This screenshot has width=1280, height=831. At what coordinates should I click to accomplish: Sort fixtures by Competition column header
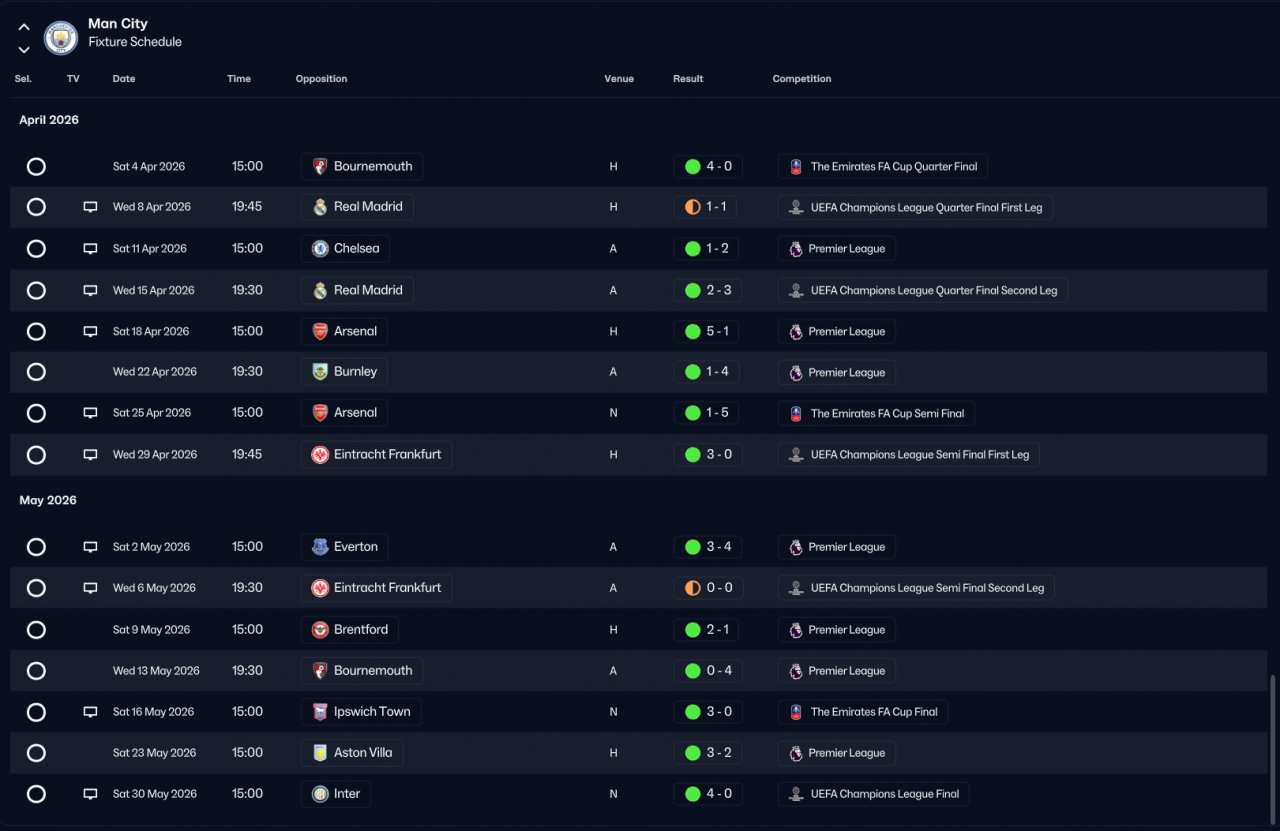(802, 79)
